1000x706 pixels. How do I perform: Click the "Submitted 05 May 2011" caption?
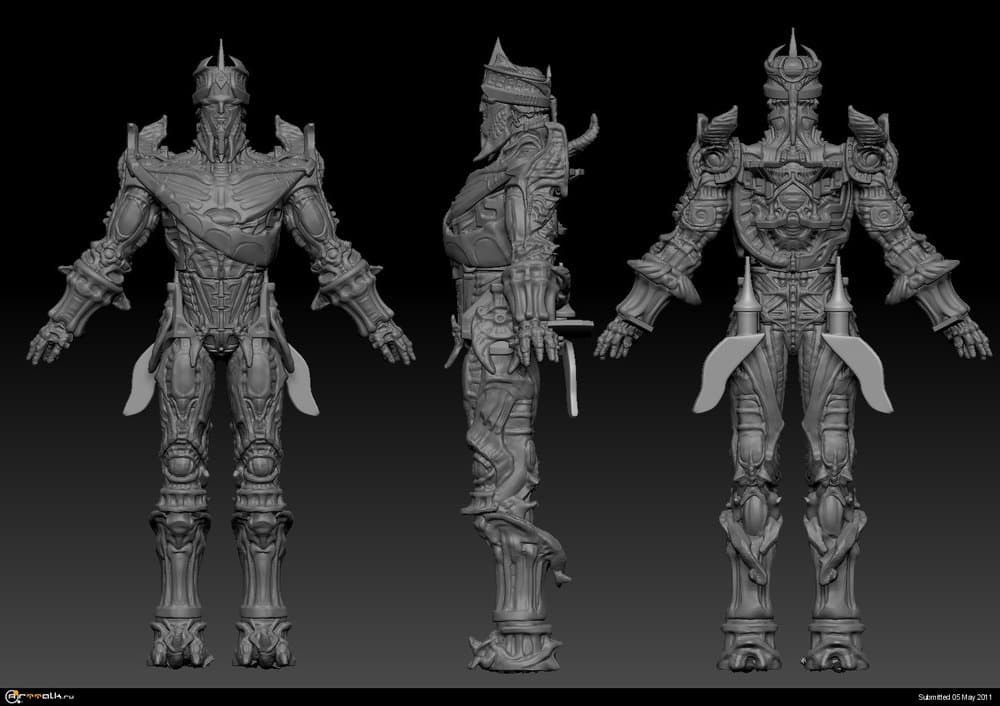point(954,696)
